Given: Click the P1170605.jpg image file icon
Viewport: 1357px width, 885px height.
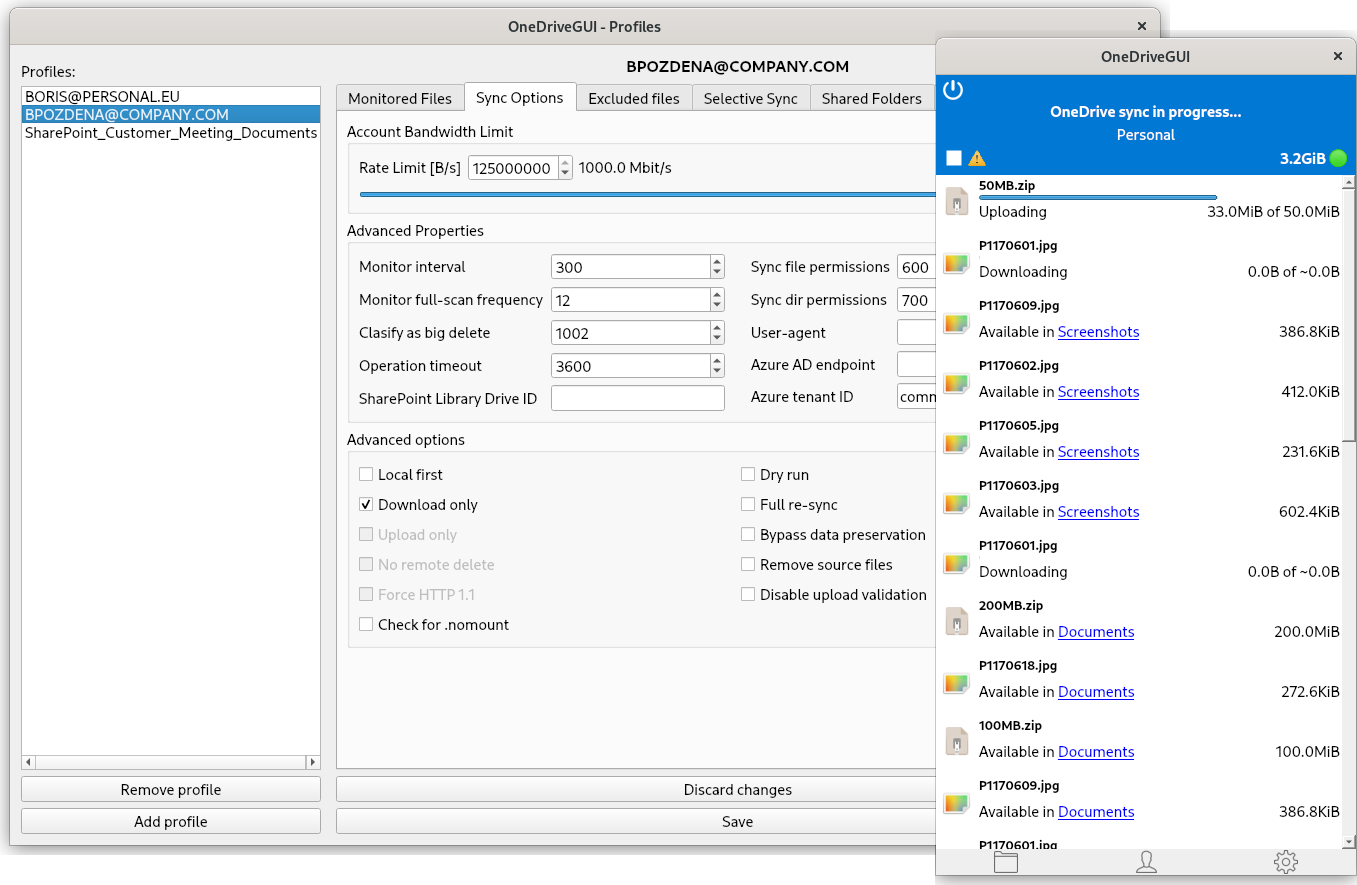Looking at the screenshot, I should pos(958,442).
